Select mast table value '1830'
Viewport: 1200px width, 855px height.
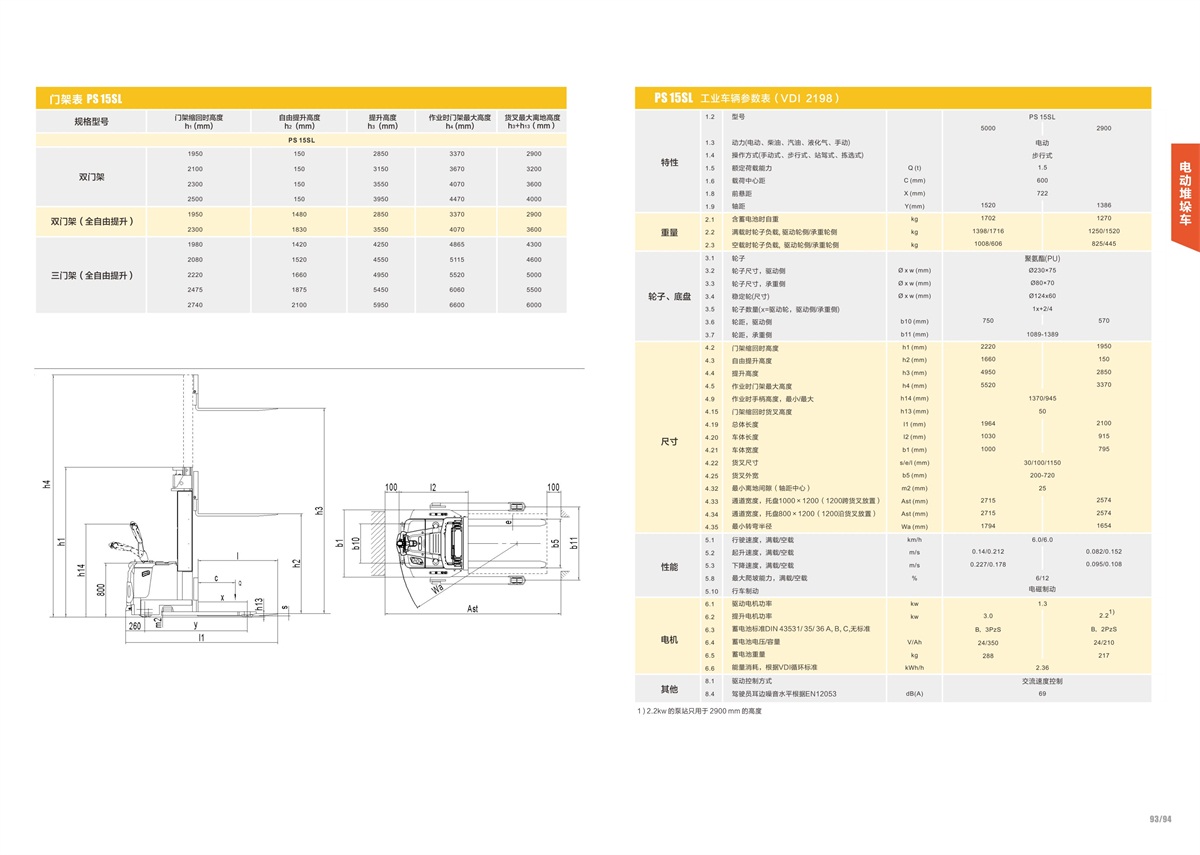click(x=299, y=229)
